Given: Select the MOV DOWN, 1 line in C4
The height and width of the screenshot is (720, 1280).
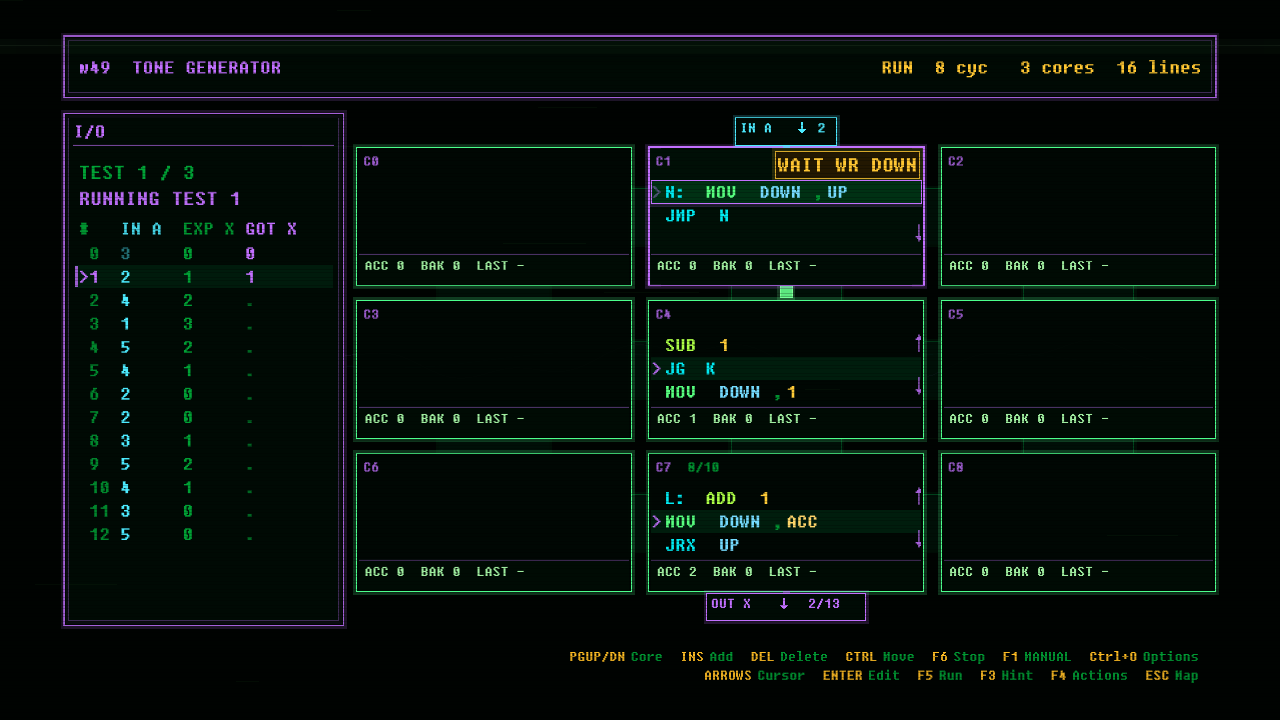Looking at the screenshot, I should coord(786,393).
